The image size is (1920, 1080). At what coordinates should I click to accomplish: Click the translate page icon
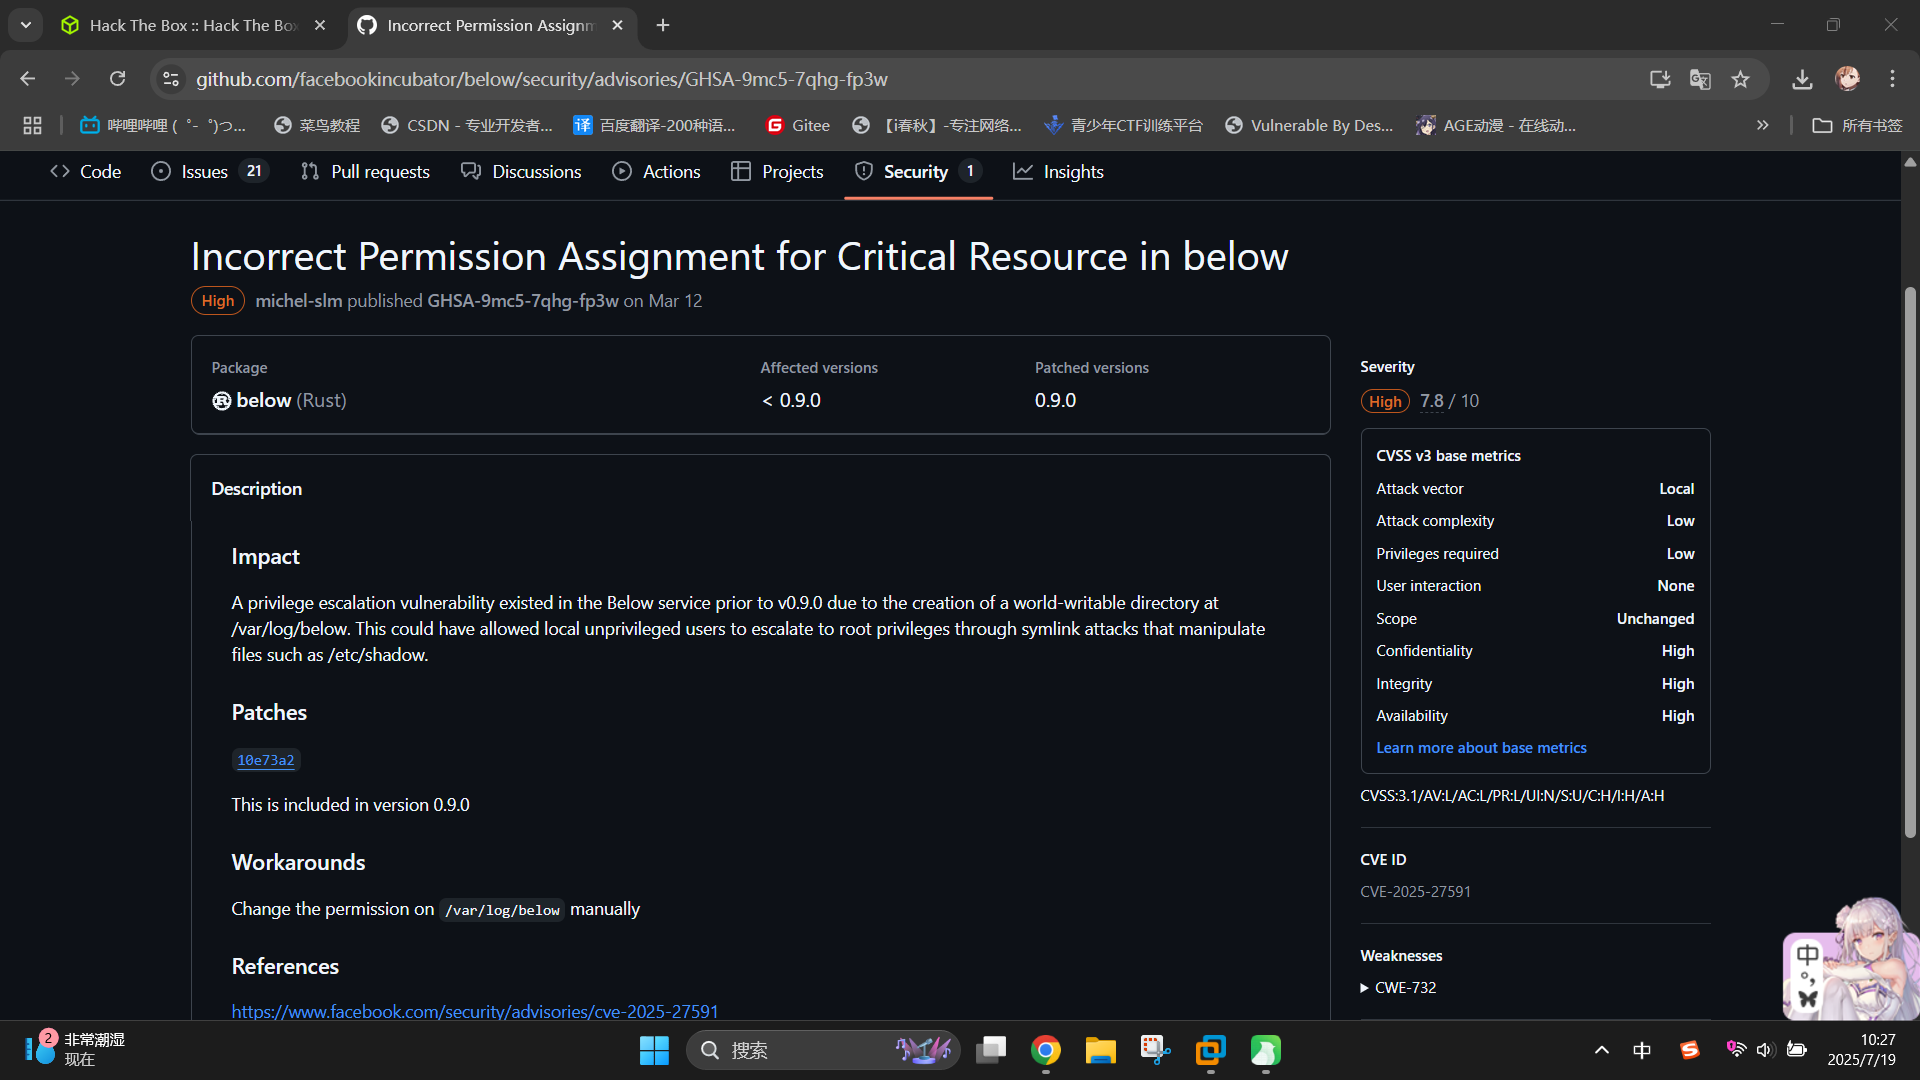1700,79
